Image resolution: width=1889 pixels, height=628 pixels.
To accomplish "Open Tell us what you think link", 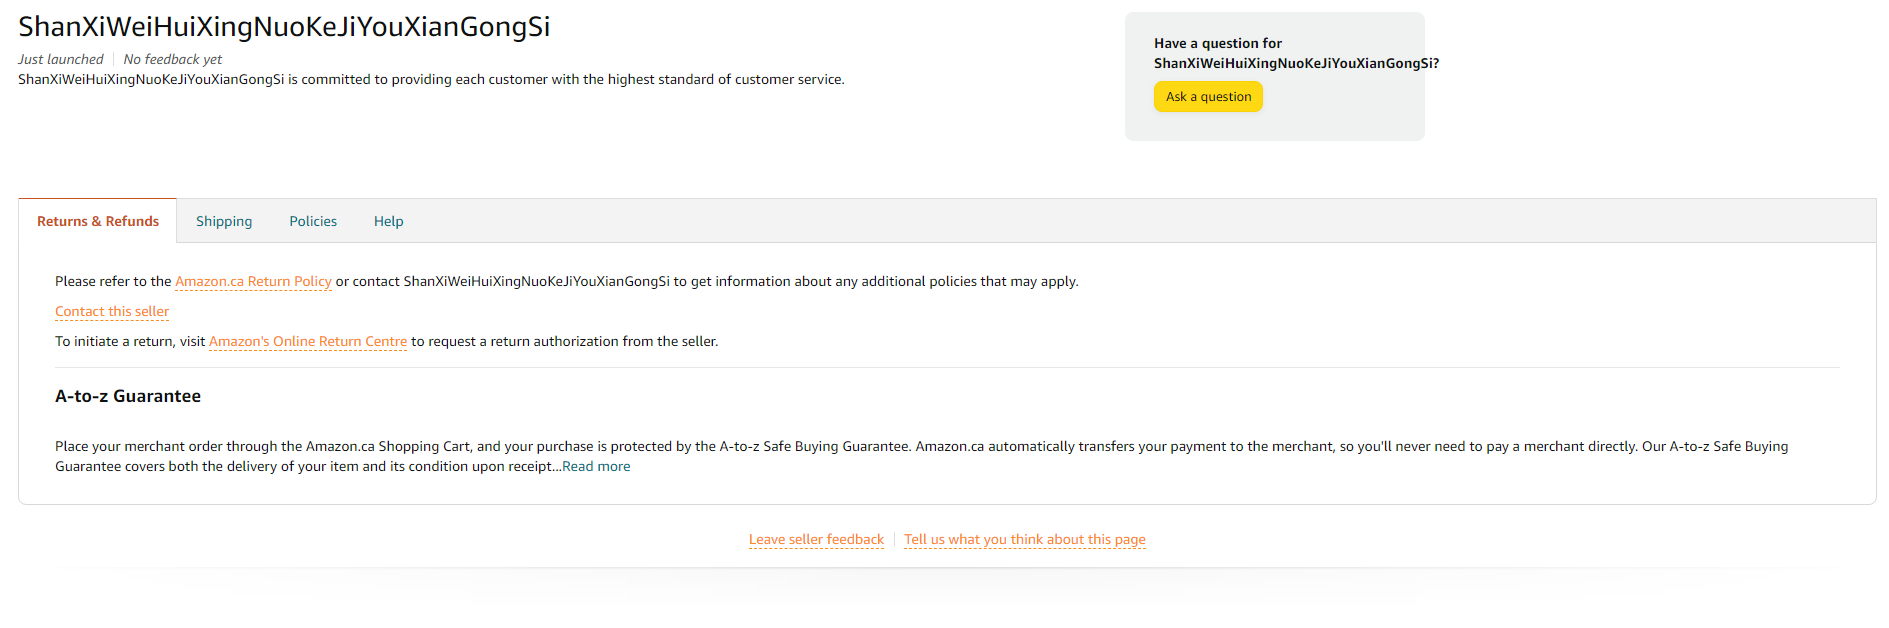I will tap(1025, 540).
